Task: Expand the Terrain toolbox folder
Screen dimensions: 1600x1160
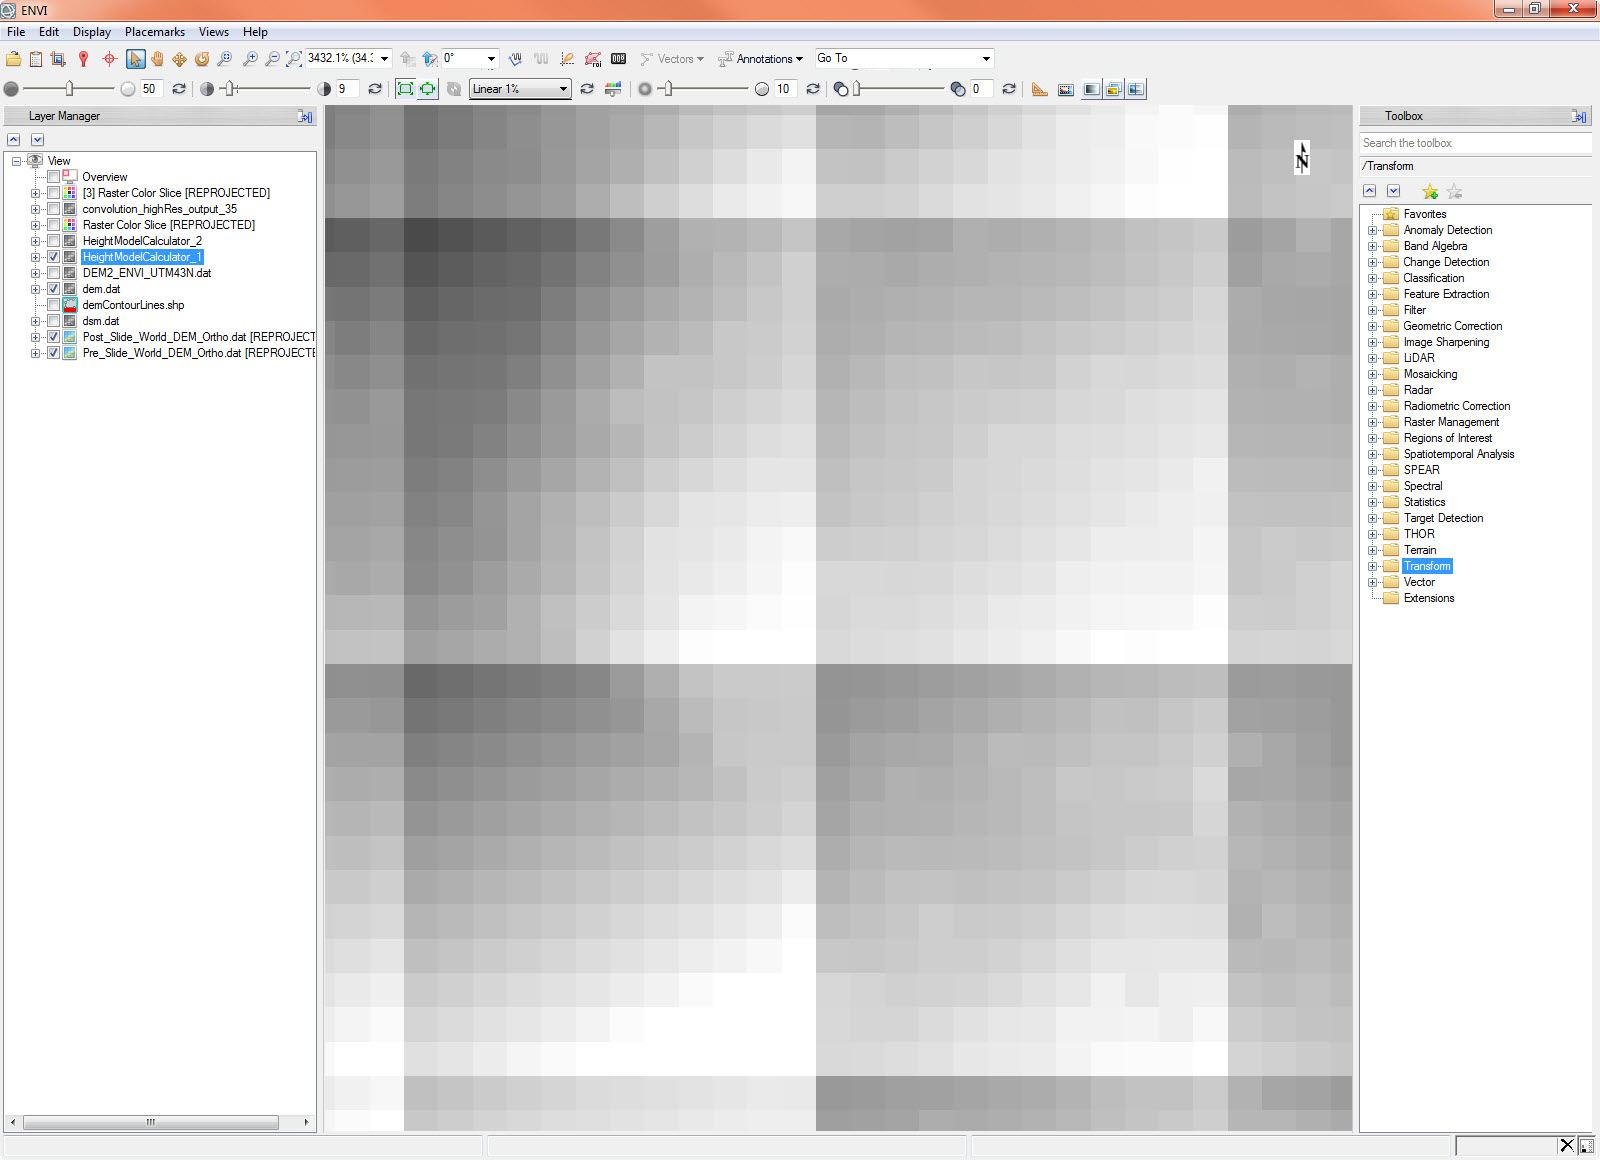Action: point(1373,550)
